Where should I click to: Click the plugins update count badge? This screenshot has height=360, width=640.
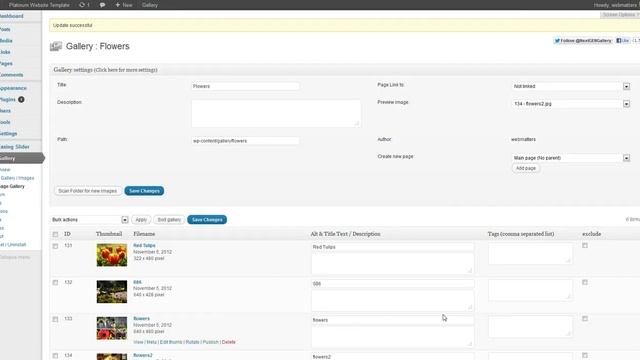21,100
